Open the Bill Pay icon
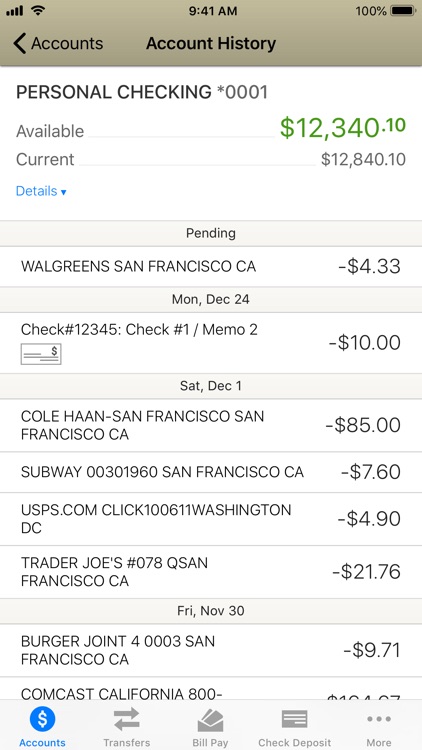The height and width of the screenshot is (750, 422). [210, 720]
